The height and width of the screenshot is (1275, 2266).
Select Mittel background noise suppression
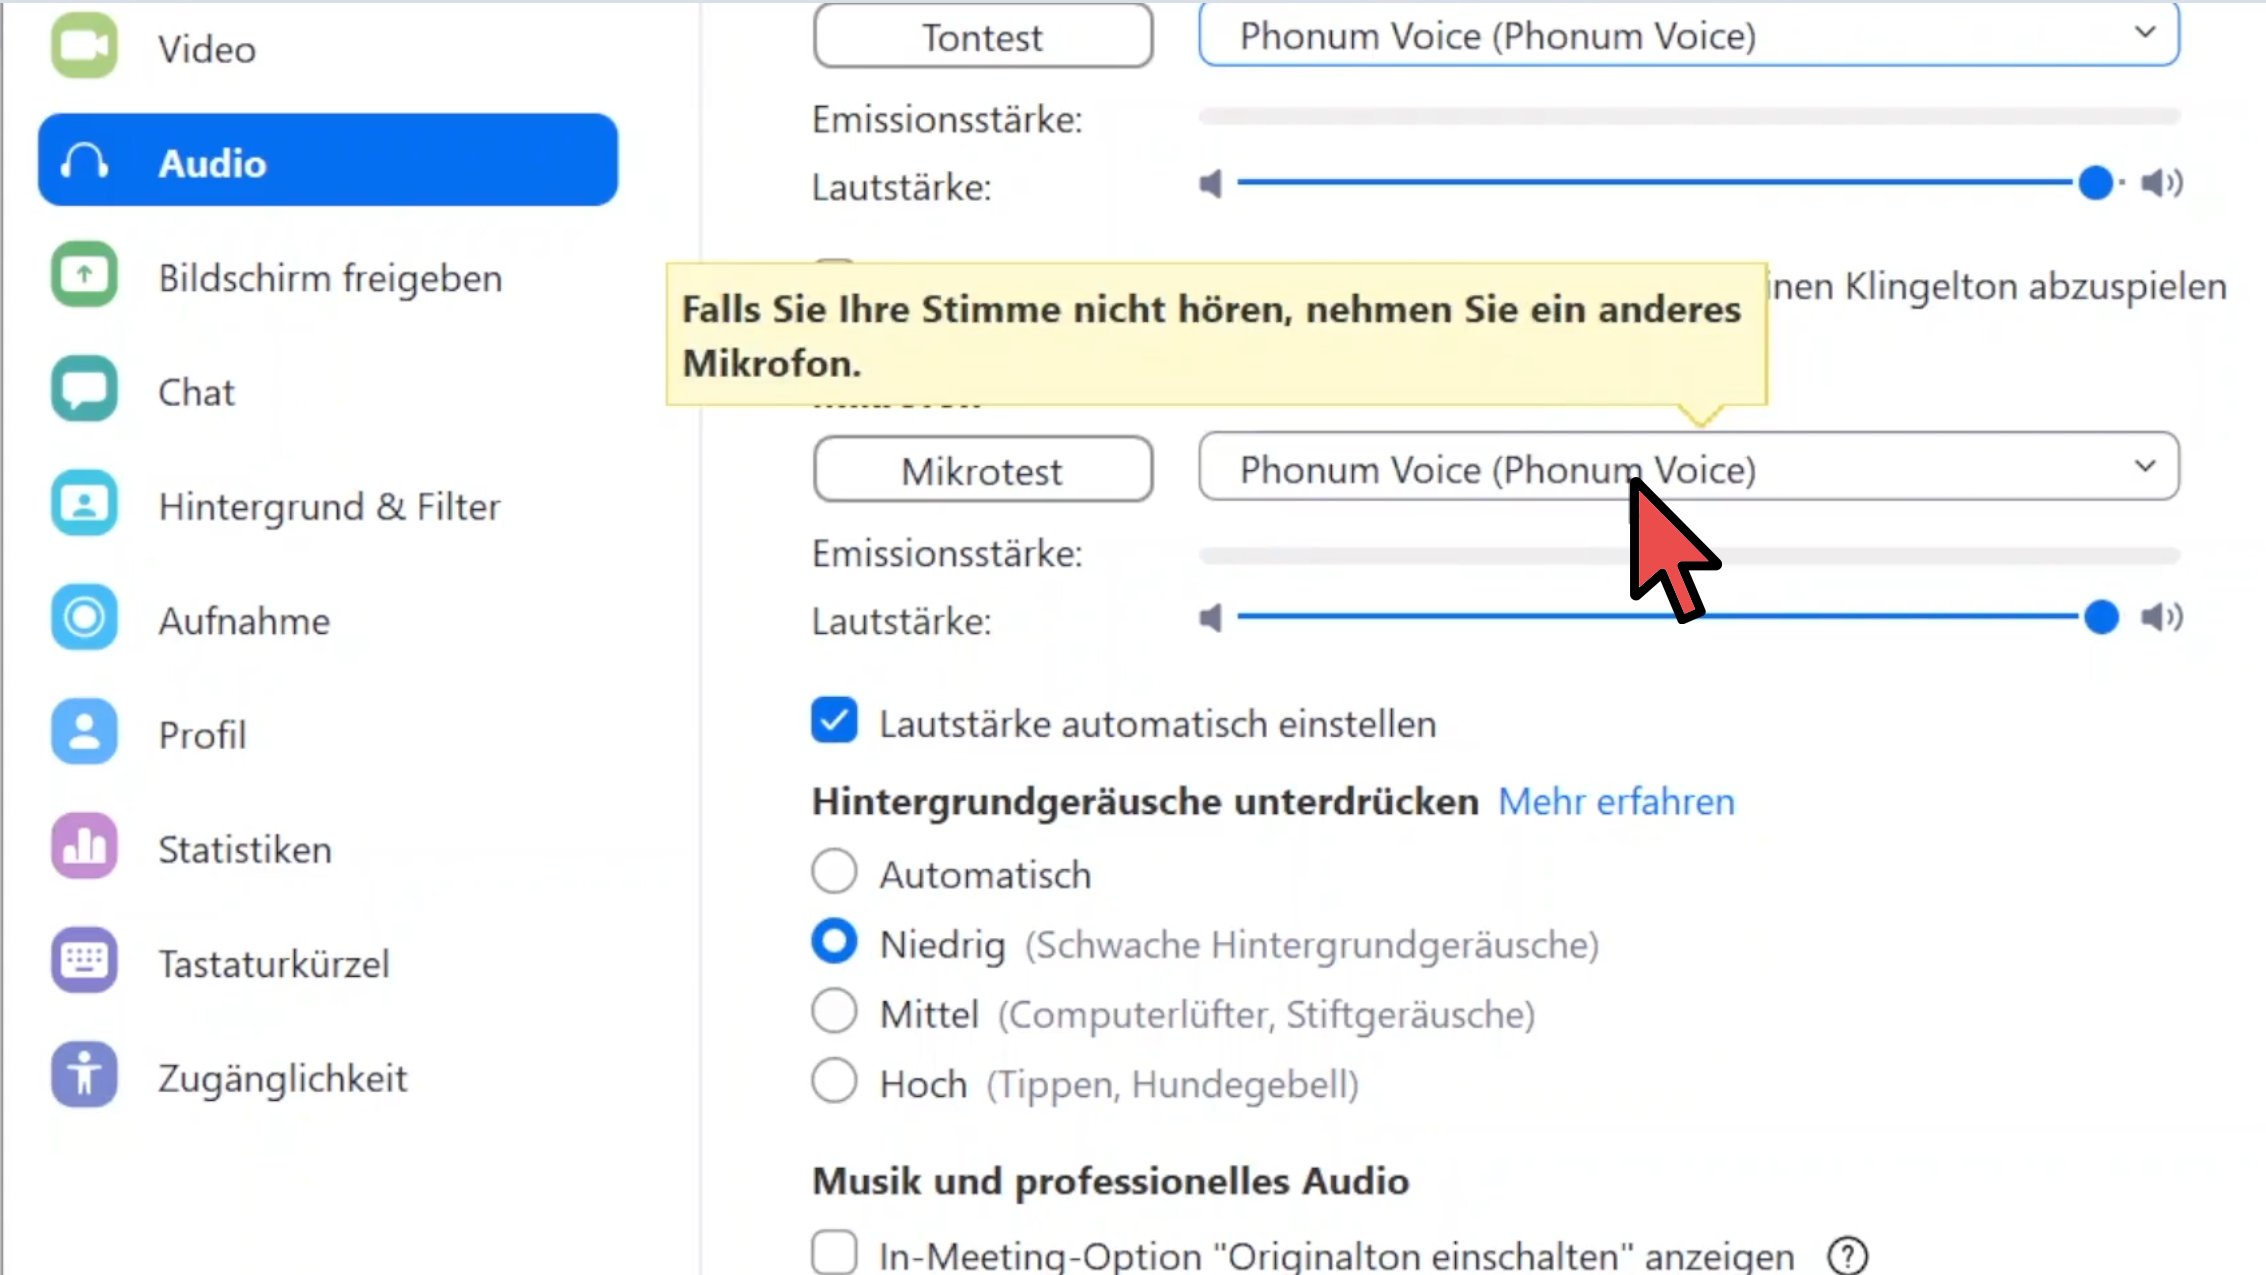(x=834, y=1012)
